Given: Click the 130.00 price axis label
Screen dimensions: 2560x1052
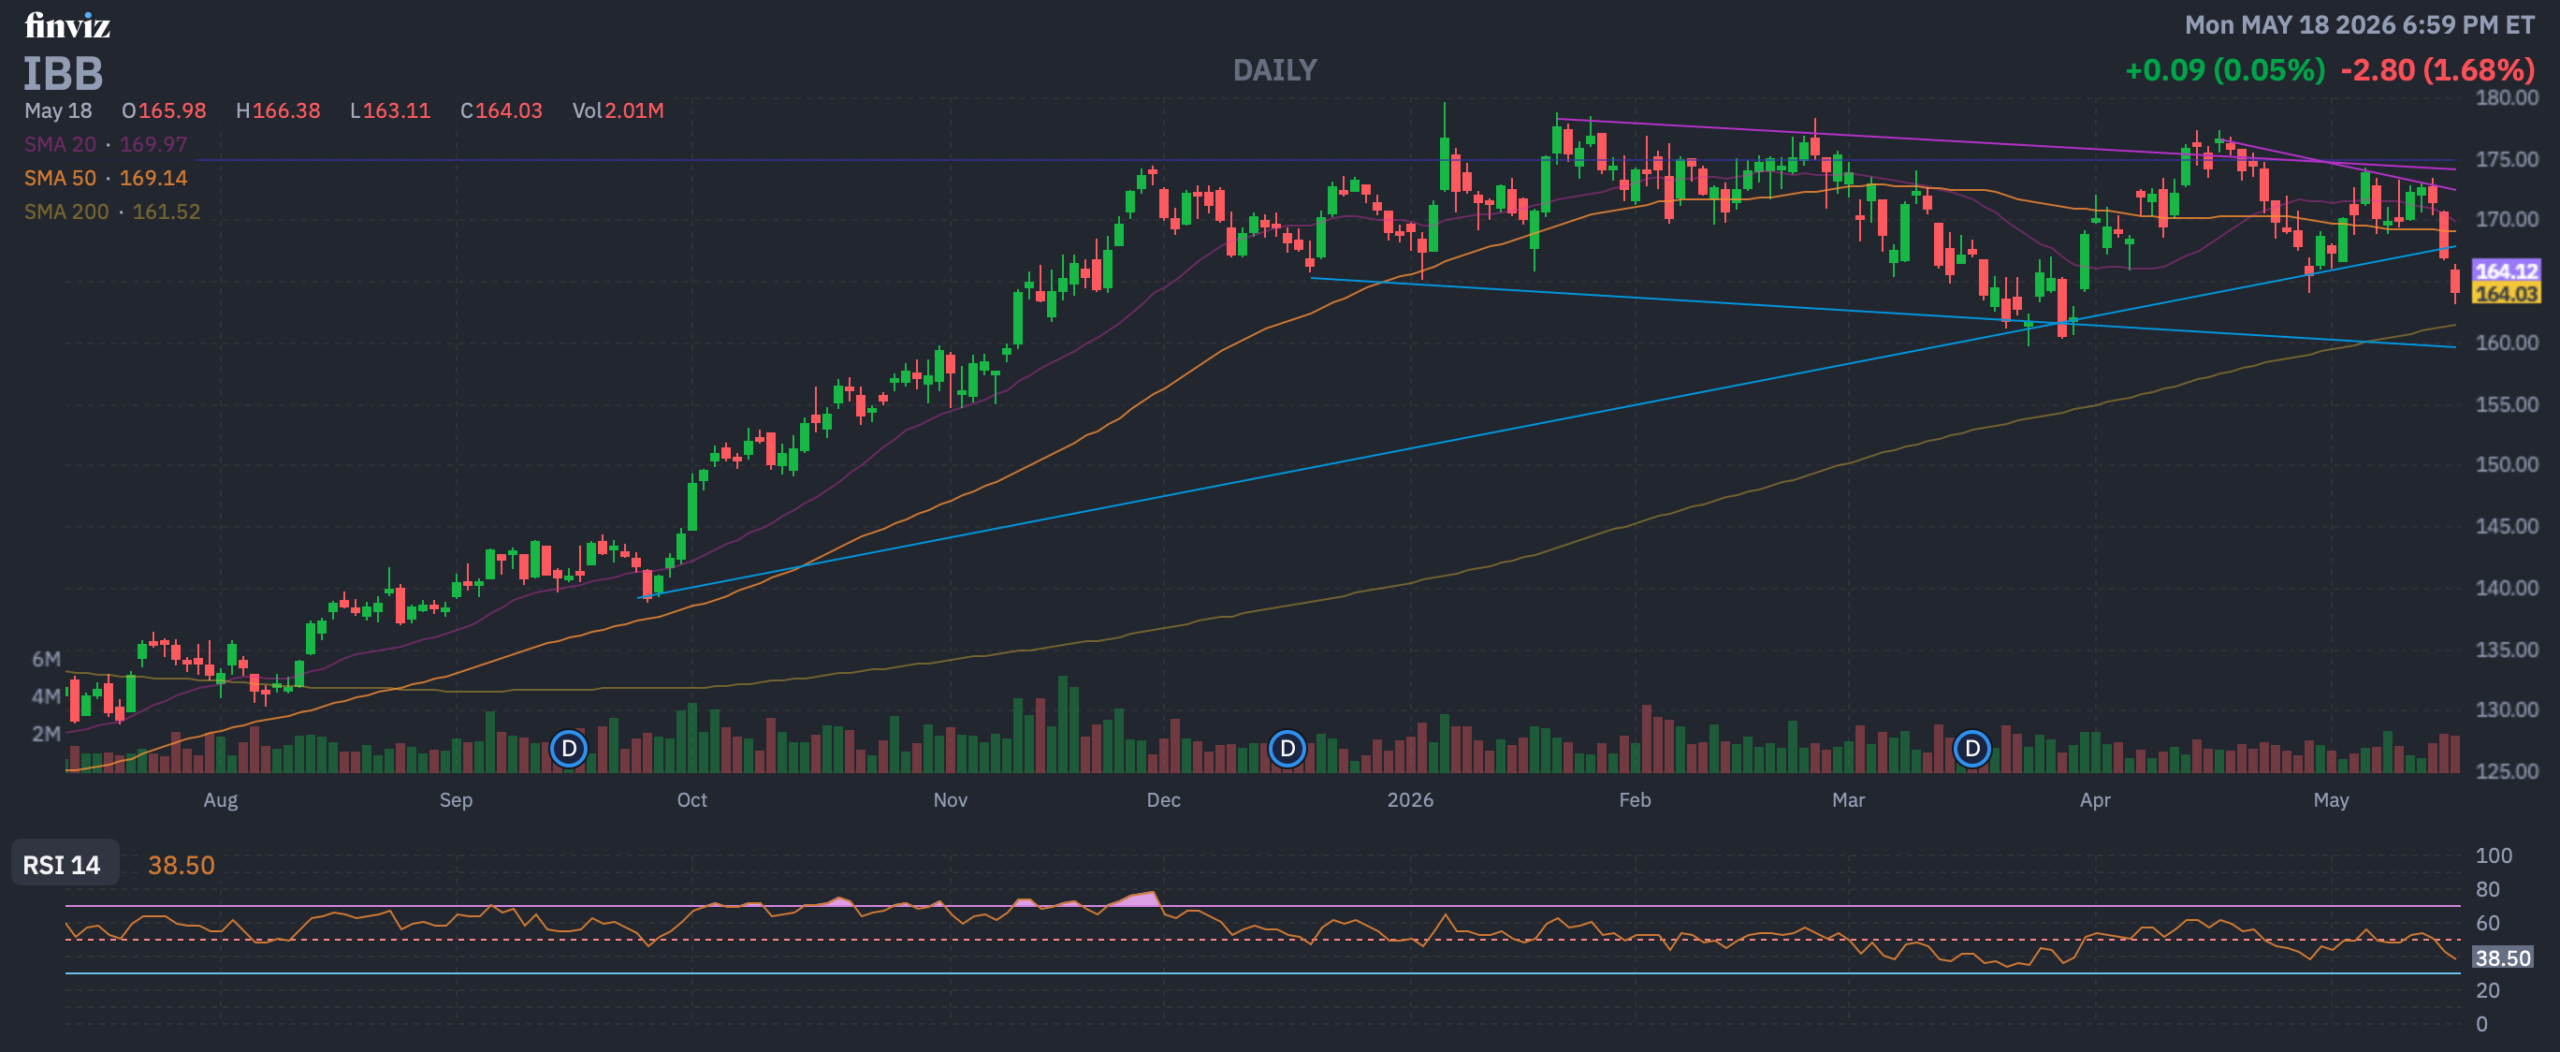Looking at the screenshot, I should coord(2507,710).
